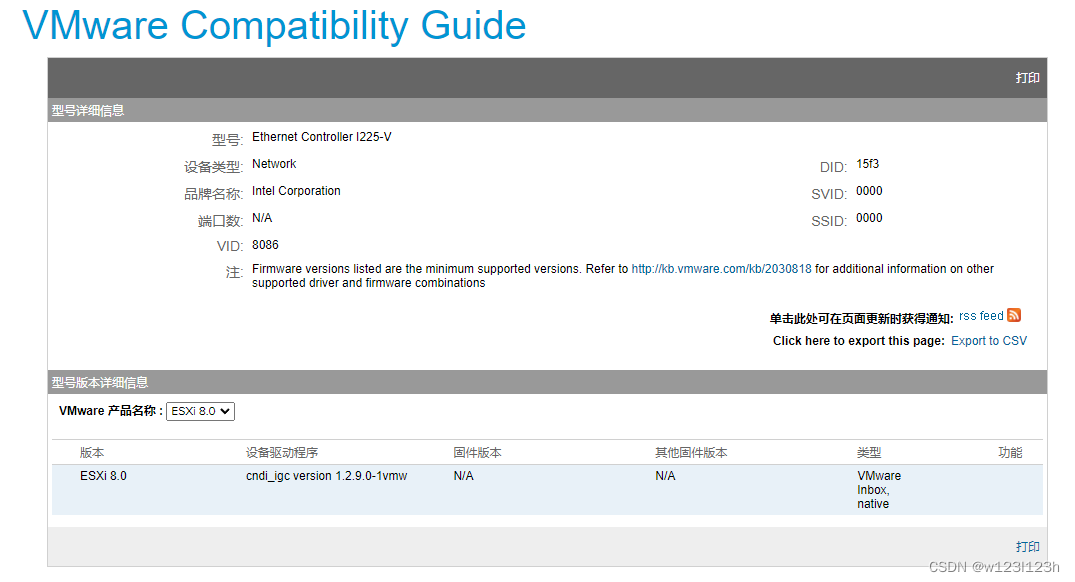Click the bottom 打印 print link

1027,546
